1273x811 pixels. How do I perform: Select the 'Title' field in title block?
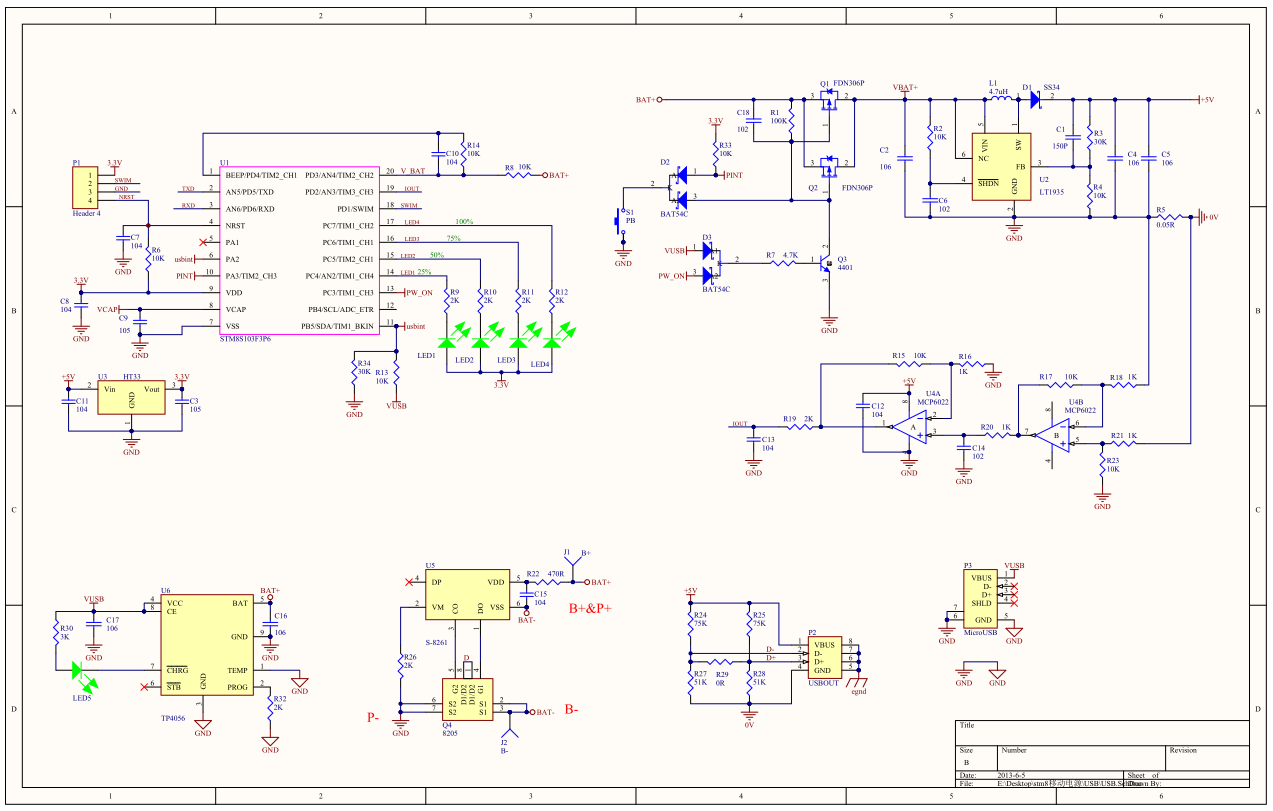click(1101, 731)
